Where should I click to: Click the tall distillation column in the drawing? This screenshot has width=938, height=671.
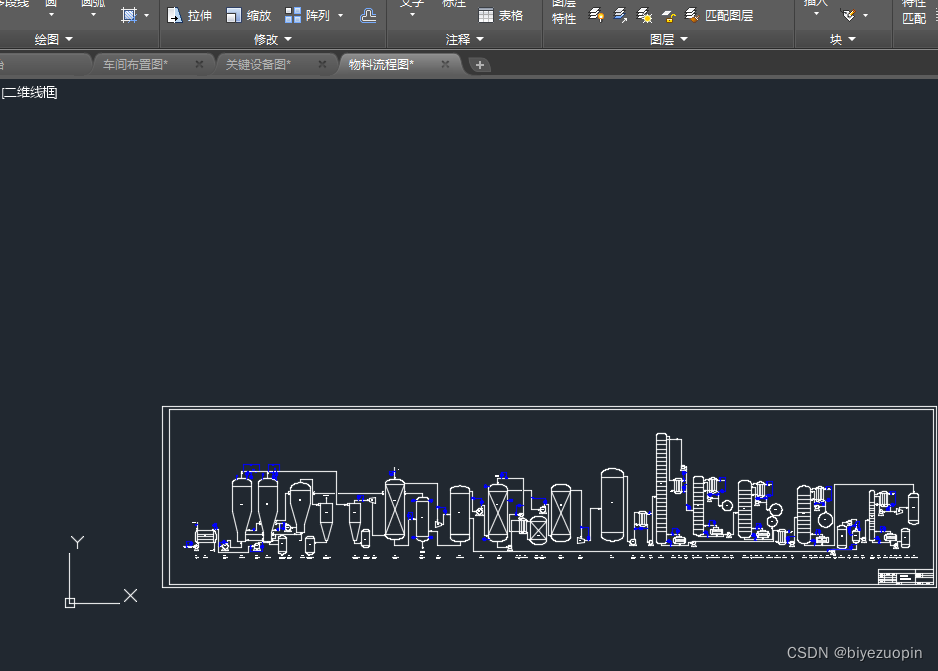click(661, 489)
